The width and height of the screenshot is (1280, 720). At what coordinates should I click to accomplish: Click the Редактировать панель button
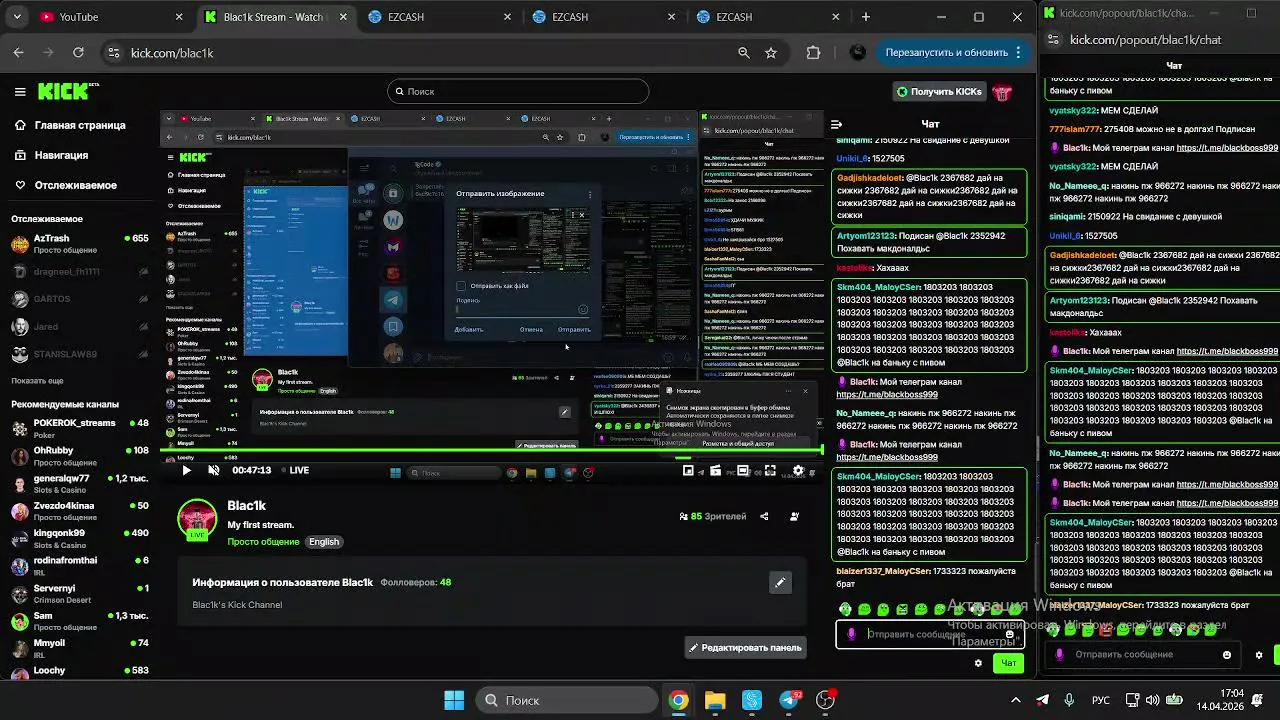[x=746, y=648]
